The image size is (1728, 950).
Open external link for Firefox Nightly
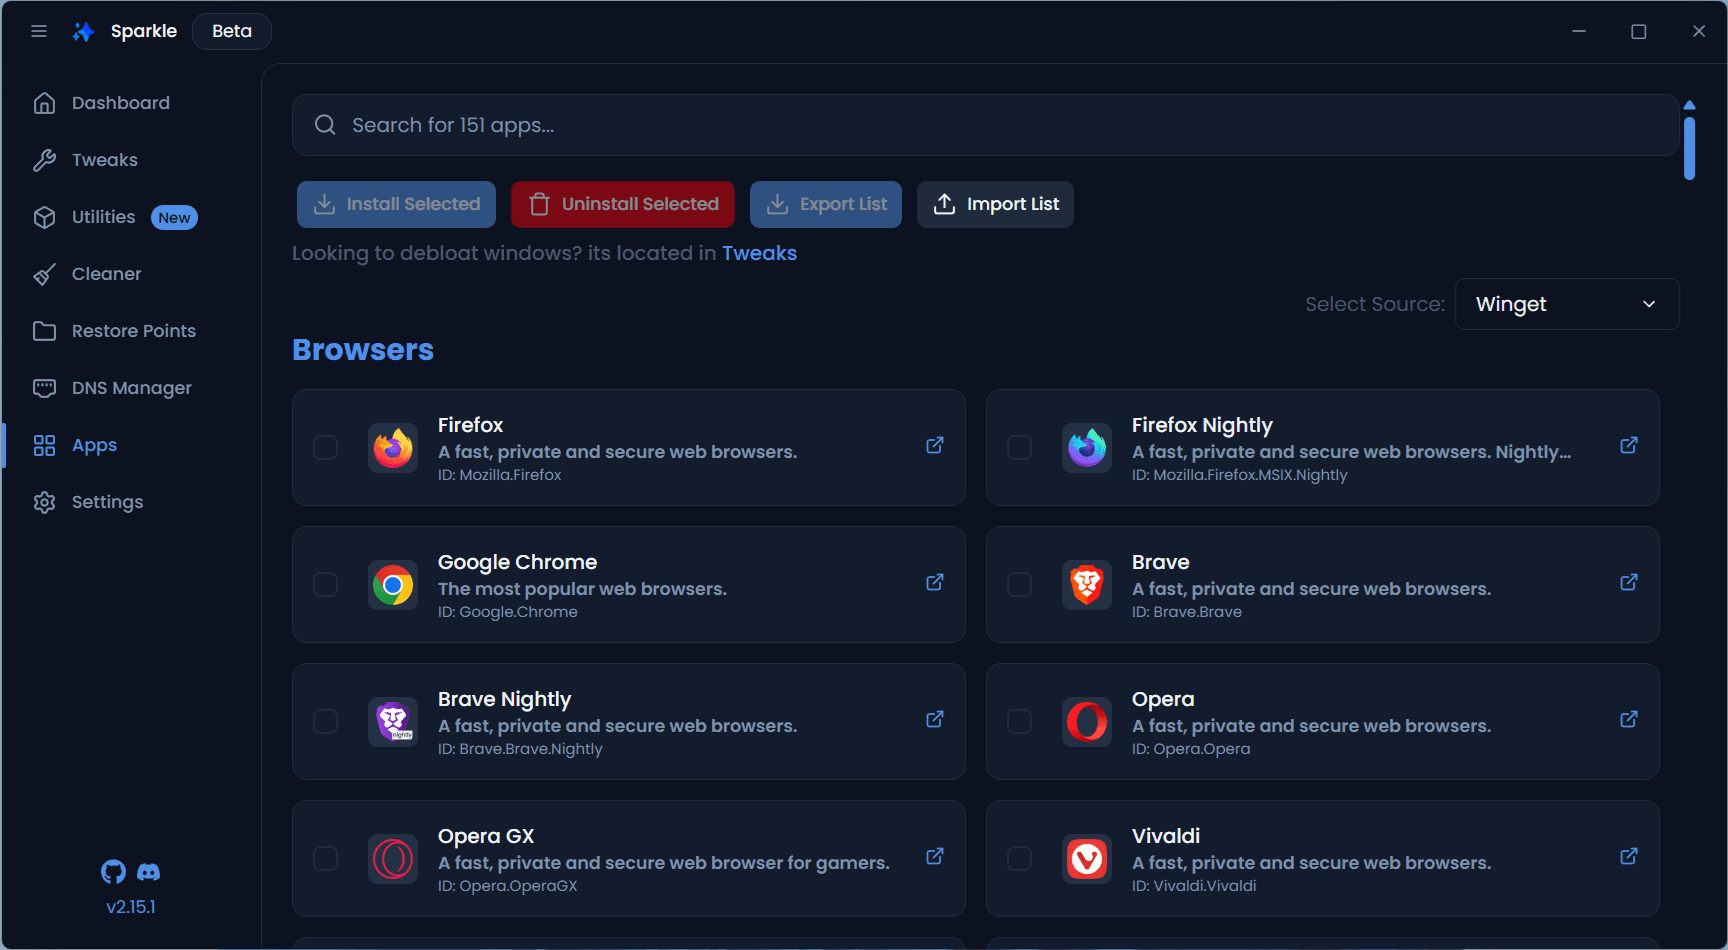[x=1629, y=445]
